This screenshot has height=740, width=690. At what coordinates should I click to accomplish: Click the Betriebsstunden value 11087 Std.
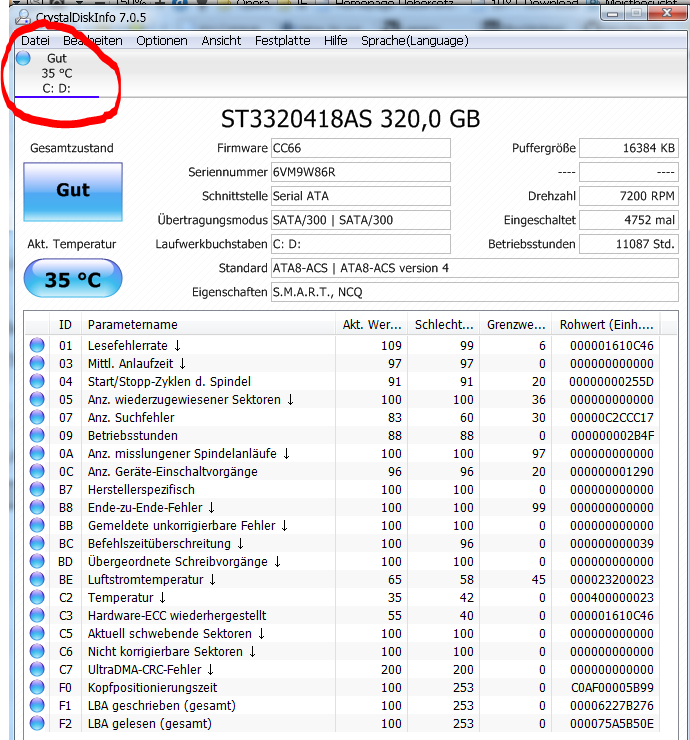[629, 244]
